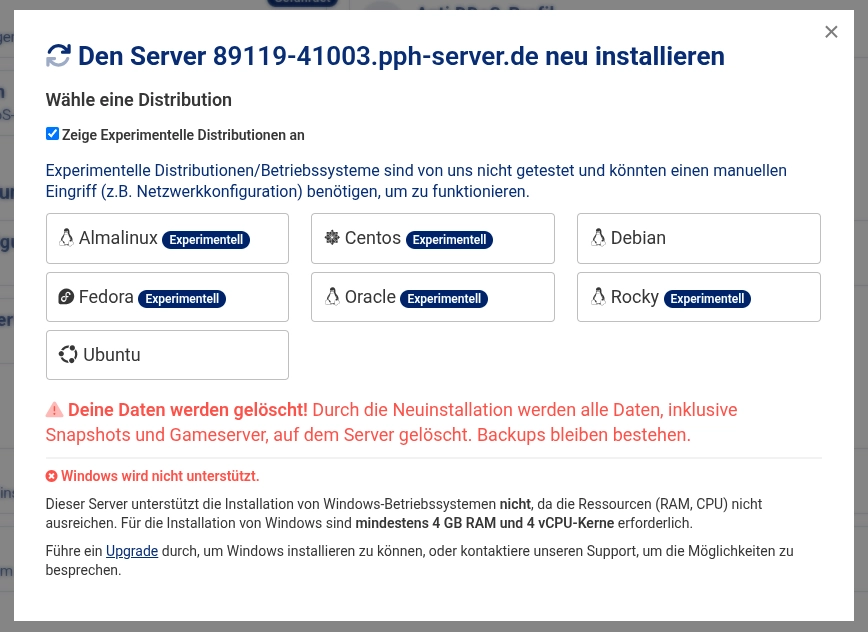Click 'mindestens 4 GB RAM und 4 vCPU-Kerne' text
The image size is (868, 632).
pos(485,523)
